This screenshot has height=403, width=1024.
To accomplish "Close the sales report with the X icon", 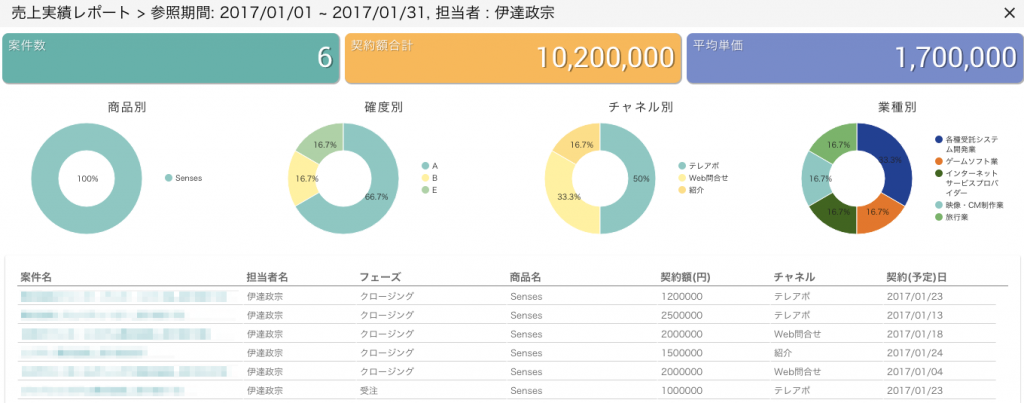I will [1007, 13].
